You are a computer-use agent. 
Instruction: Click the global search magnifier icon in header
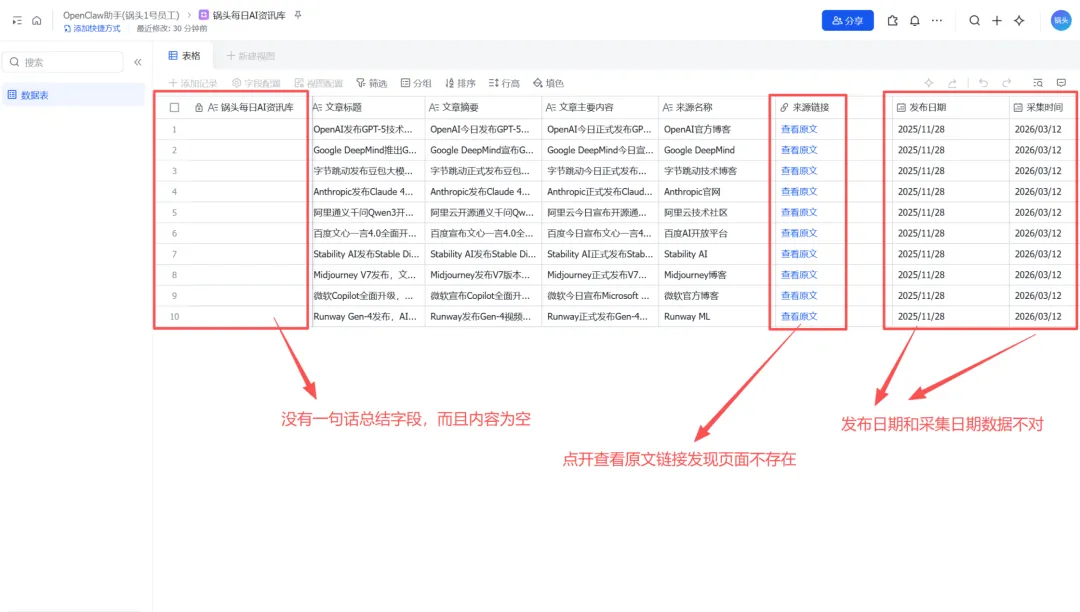click(x=975, y=21)
